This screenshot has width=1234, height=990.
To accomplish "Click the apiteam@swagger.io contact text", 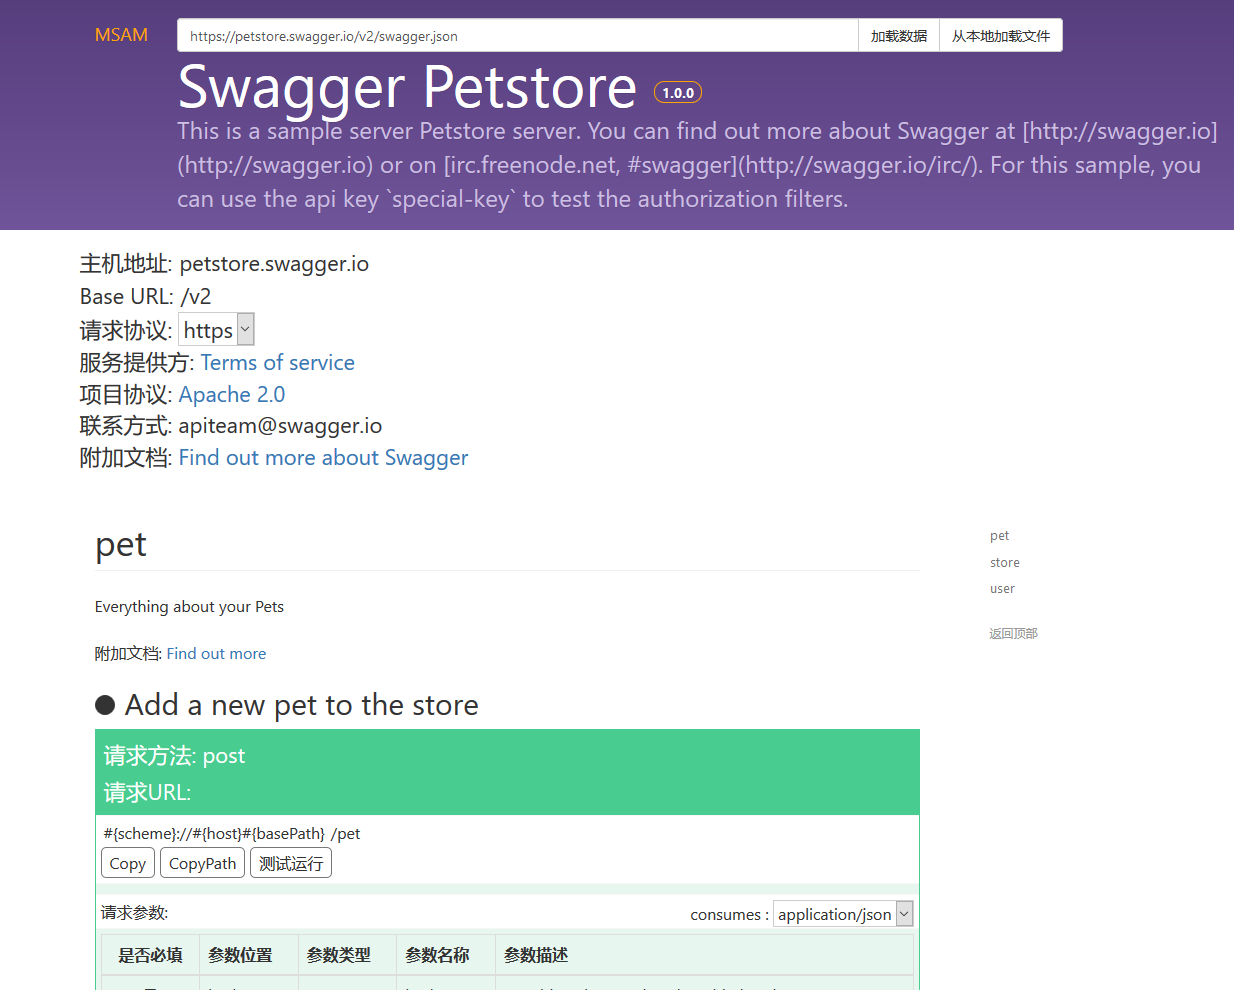I will pyautogui.click(x=280, y=426).
